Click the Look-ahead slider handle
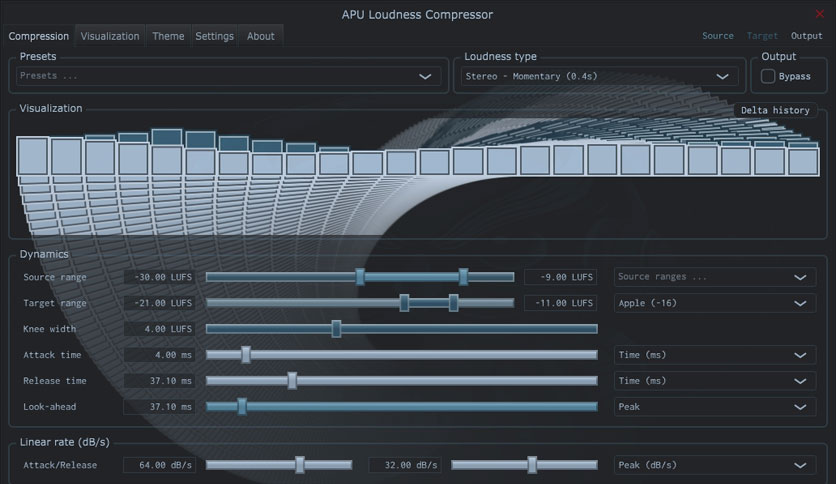The image size is (836, 484). [242, 406]
